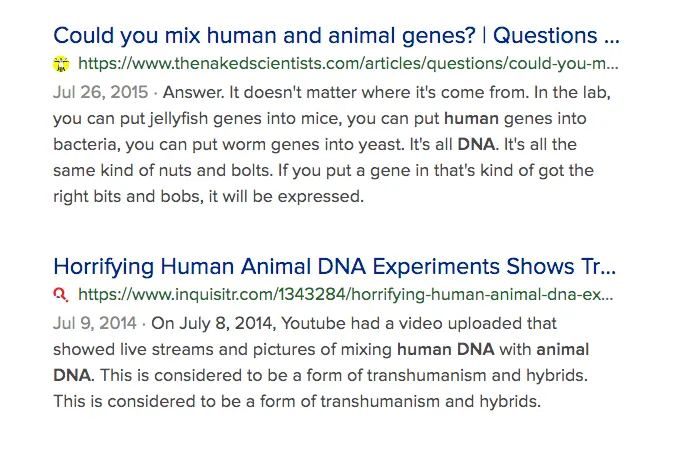Click bold "DNA" after "It's all"

[476, 144]
